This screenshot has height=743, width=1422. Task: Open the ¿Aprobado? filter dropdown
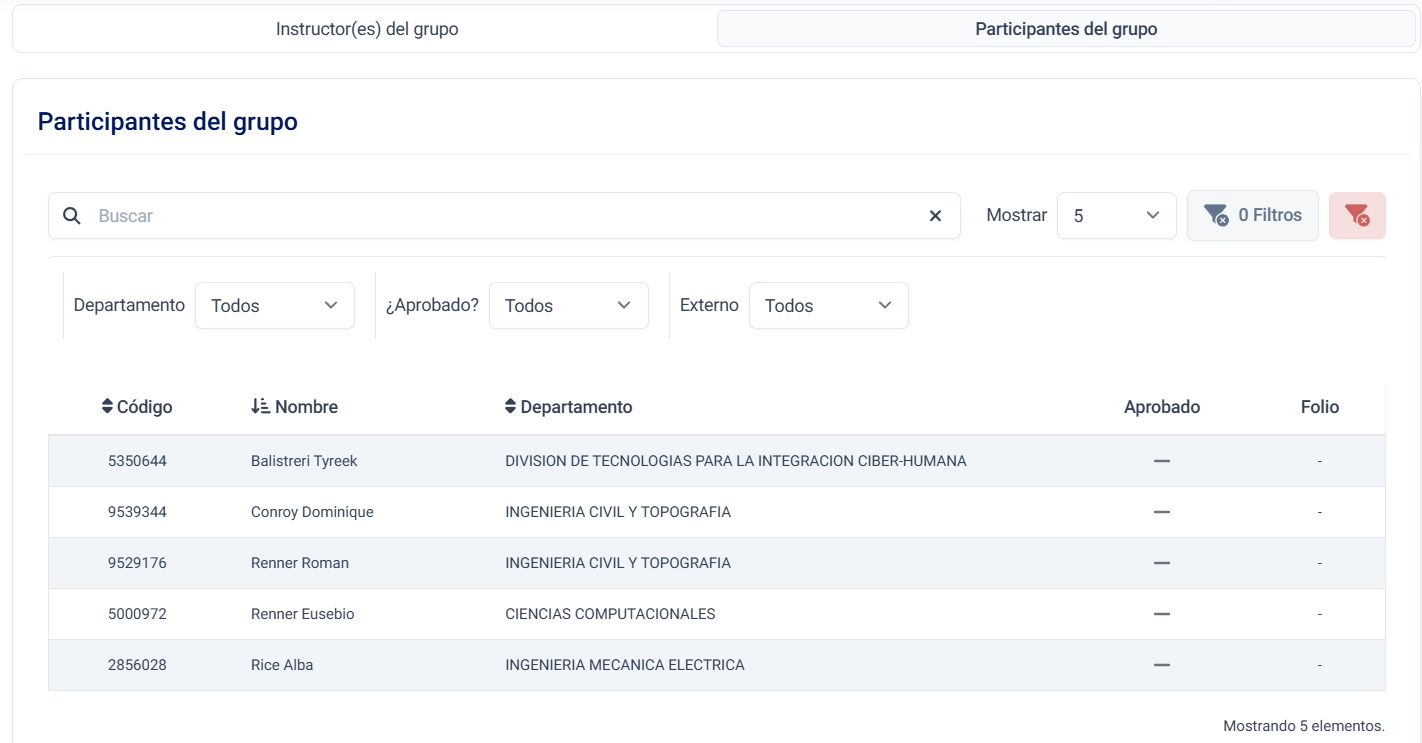[x=568, y=306]
